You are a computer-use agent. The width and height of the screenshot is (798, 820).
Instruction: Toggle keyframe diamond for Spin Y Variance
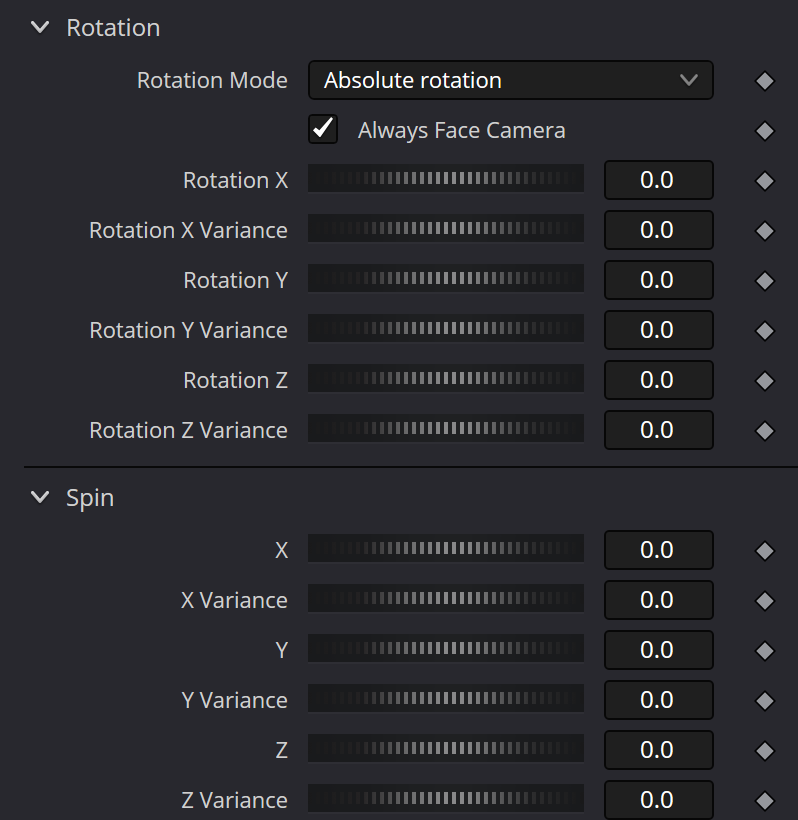click(x=765, y=701)
